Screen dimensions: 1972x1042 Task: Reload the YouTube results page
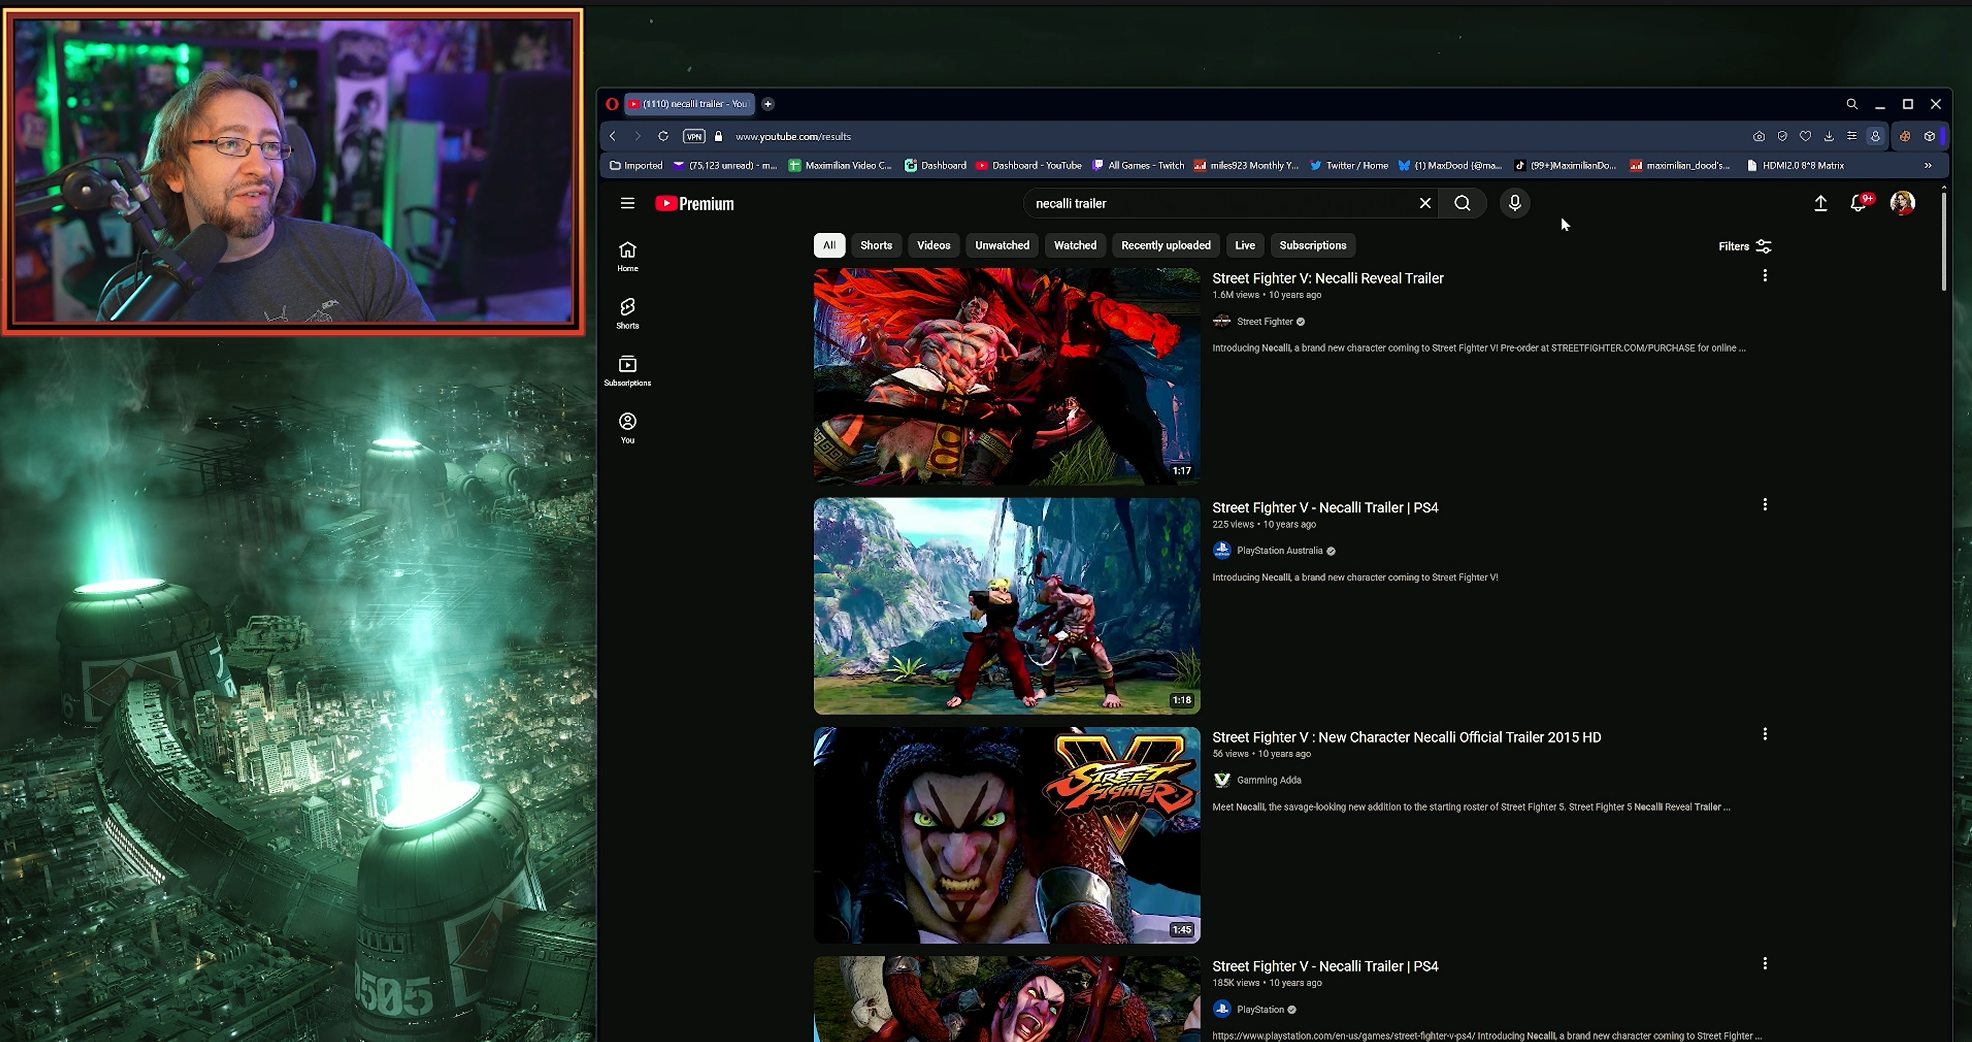click(663, 136)
